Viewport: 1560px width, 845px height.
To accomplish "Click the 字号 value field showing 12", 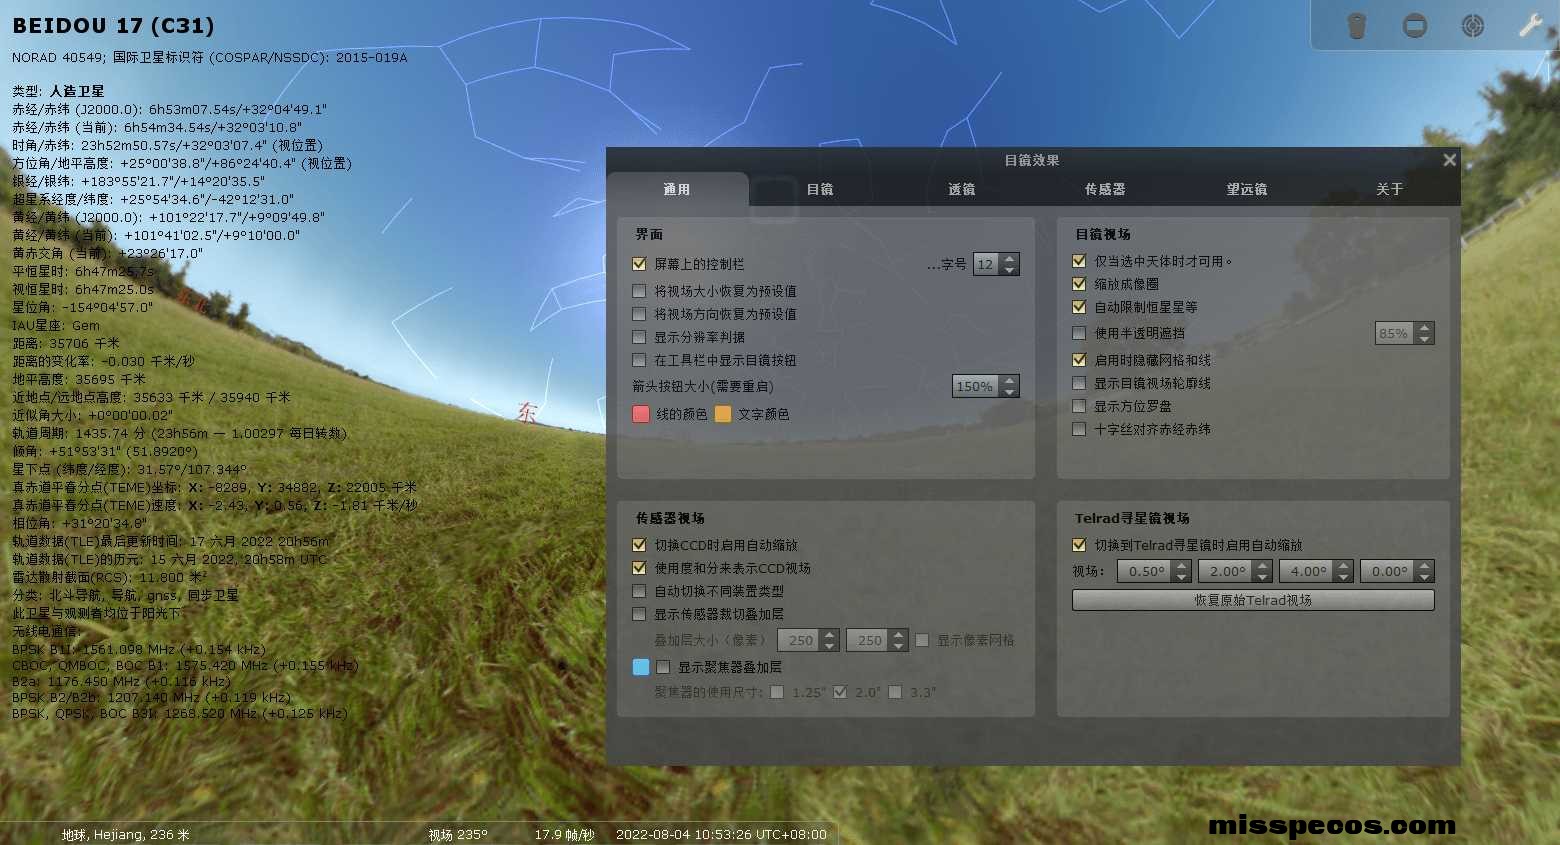I will 986,264.
